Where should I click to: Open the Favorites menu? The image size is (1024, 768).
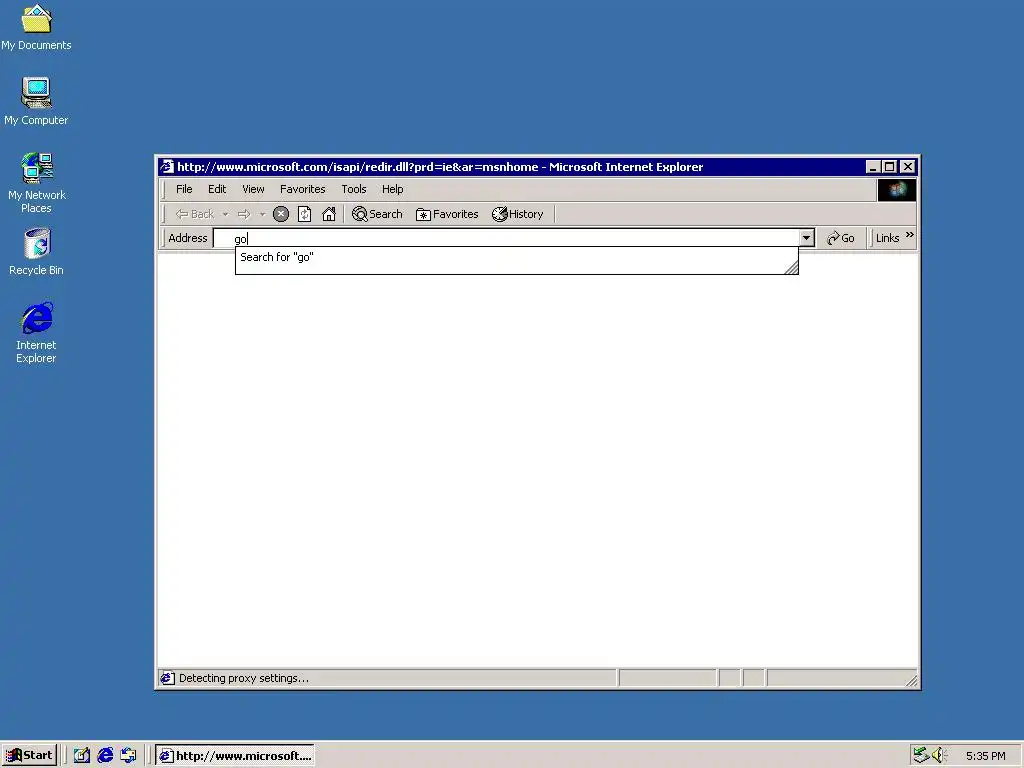tap(302, 189)
